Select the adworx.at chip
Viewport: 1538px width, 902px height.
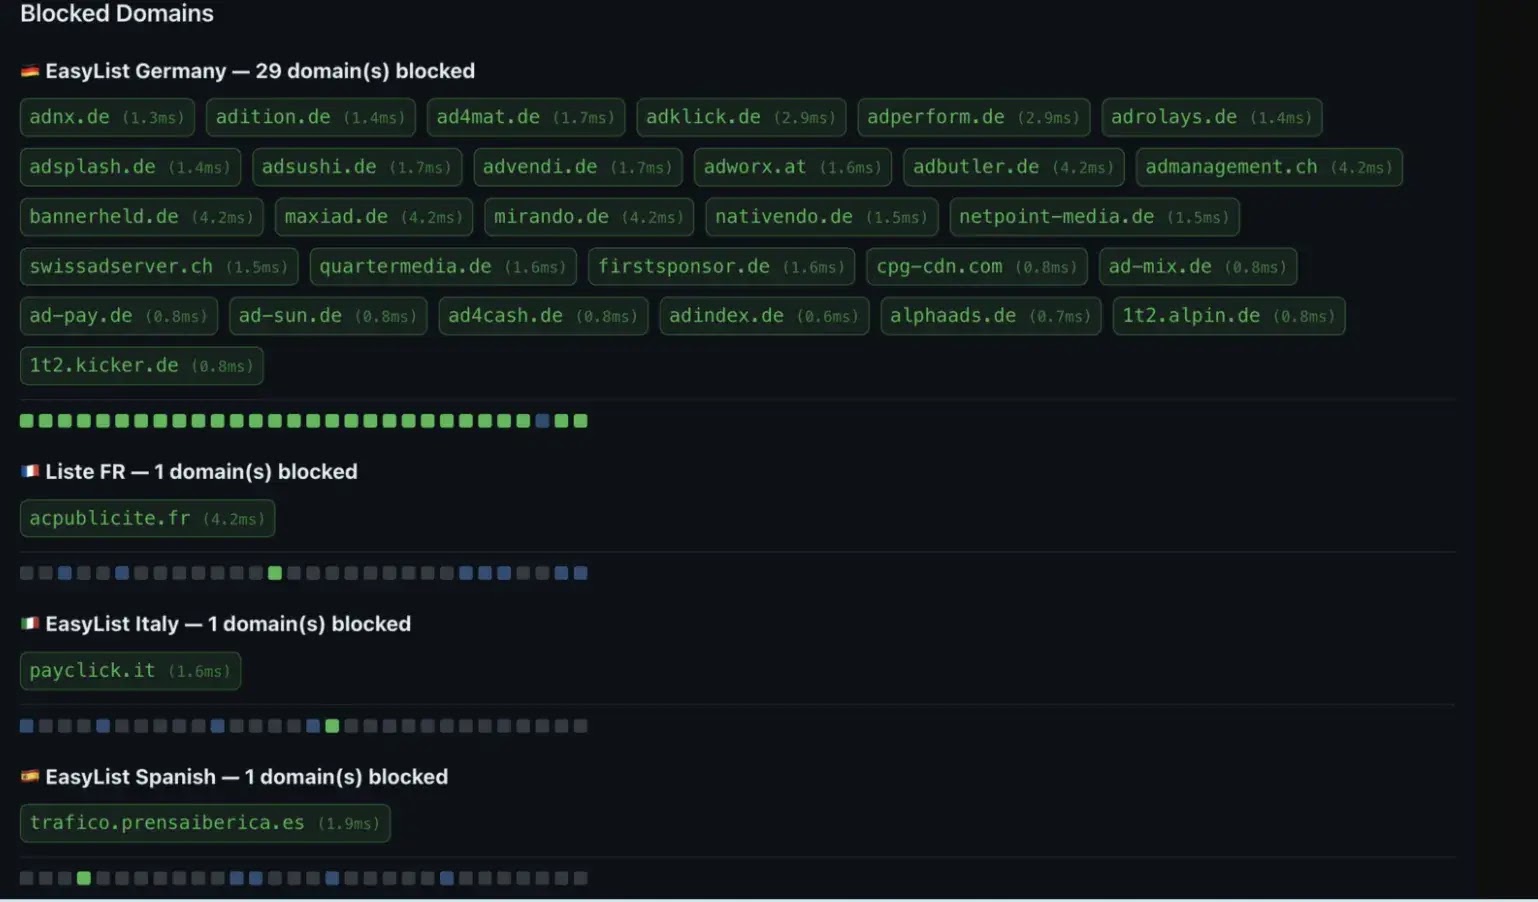(793, 167)
